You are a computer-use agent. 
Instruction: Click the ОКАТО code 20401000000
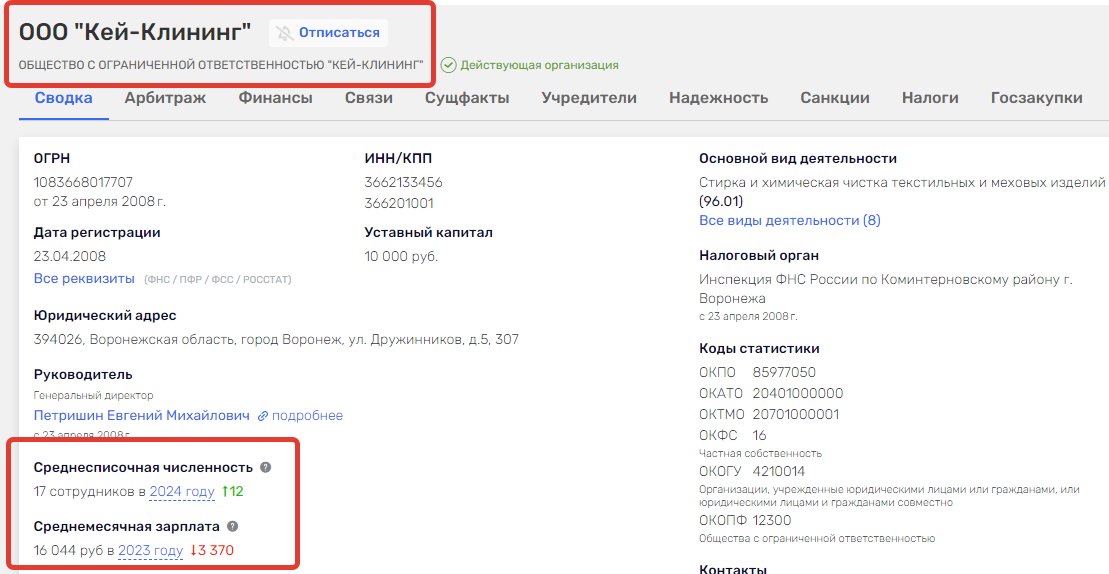[798, 393]
